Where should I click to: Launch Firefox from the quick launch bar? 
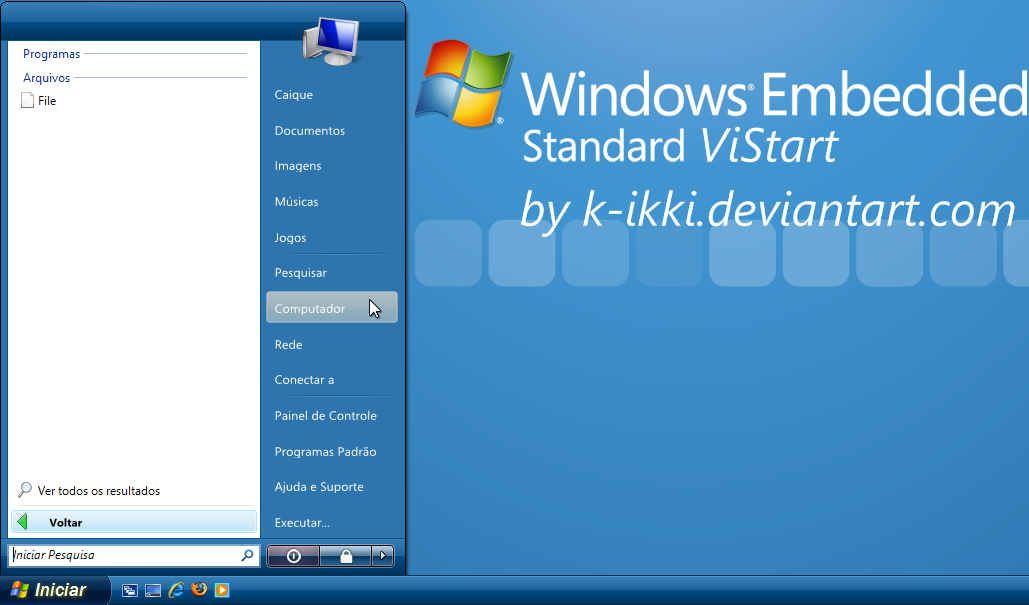point(199,590)
